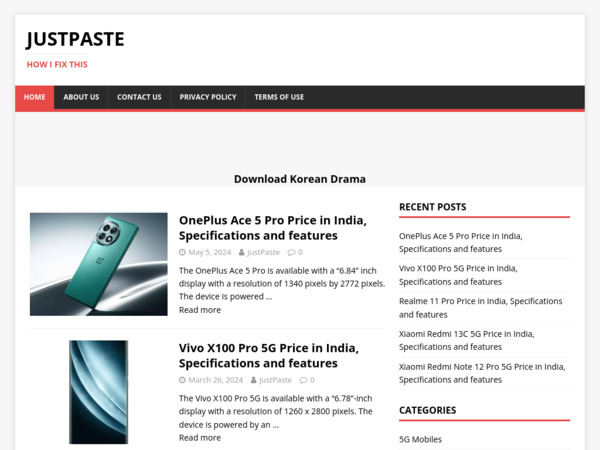Click comment bubble icon on Vivo post
Screen dimensions: 600x450
303,380
